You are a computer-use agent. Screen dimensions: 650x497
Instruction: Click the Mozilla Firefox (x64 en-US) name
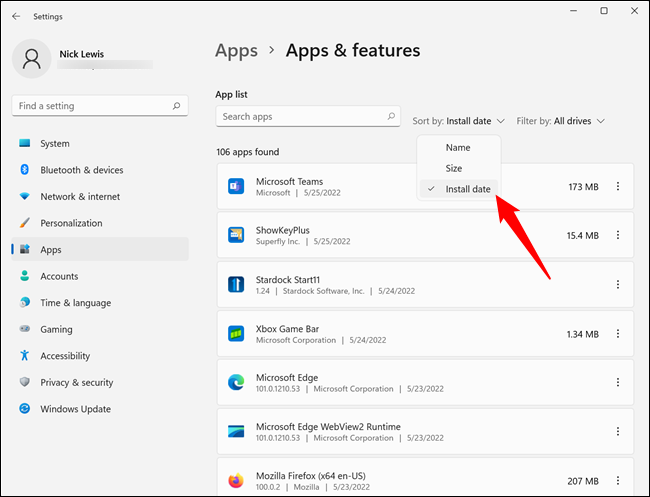point(311,476)
